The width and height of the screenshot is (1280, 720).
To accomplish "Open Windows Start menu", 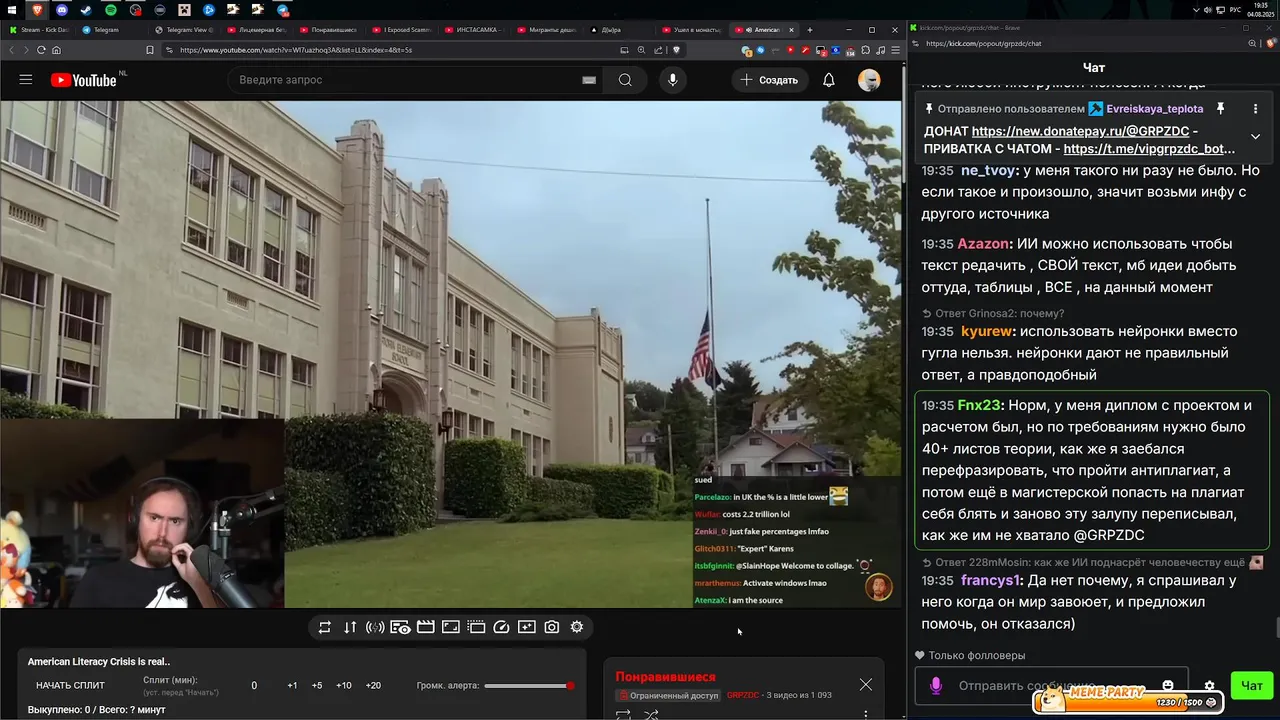I will pyautogui.click(x=13, y=10).
